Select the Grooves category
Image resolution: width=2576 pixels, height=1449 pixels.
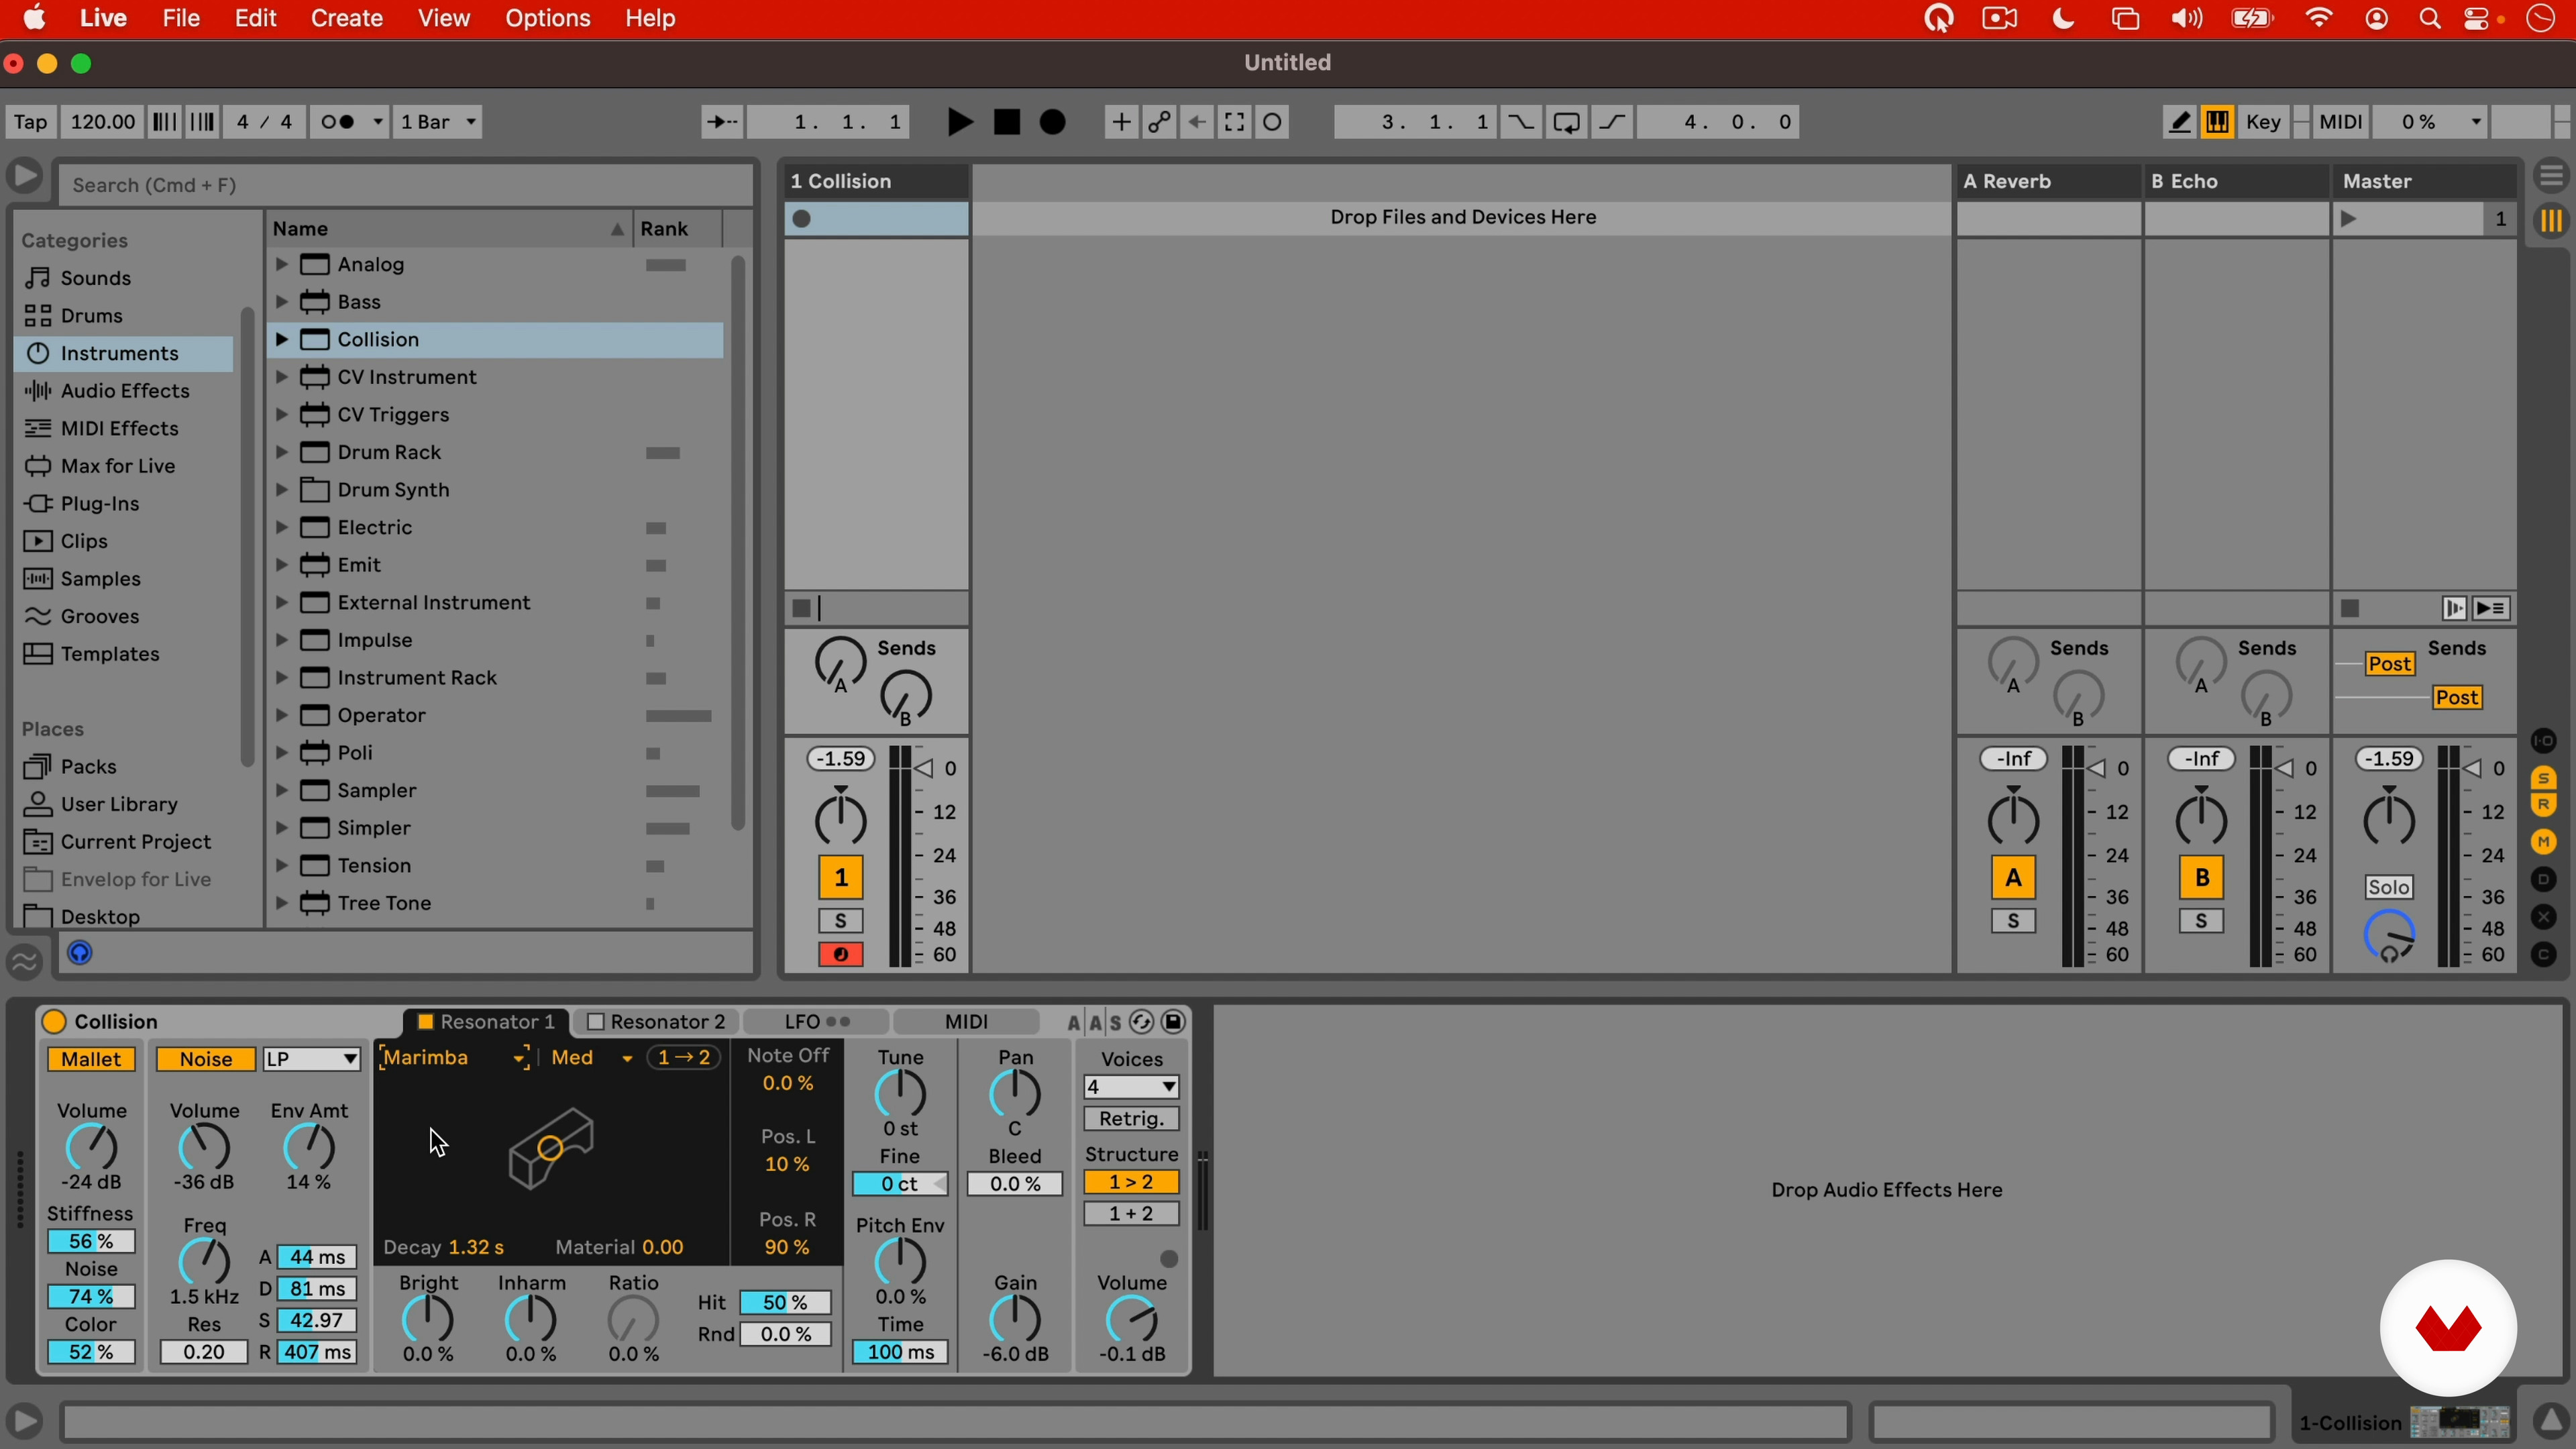pyautogui.click(x=99, y=616)
